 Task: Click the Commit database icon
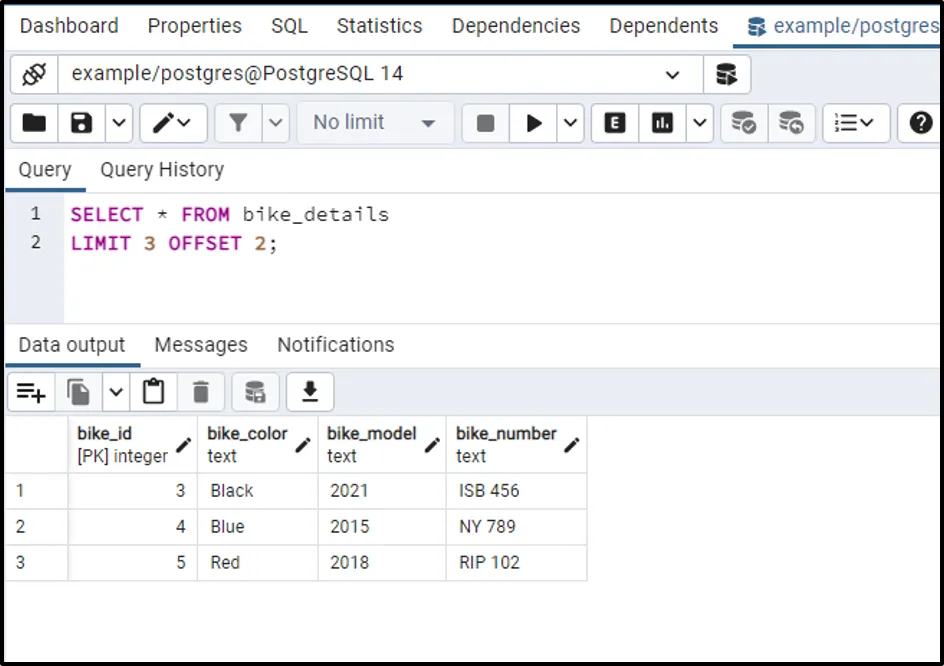743,123
